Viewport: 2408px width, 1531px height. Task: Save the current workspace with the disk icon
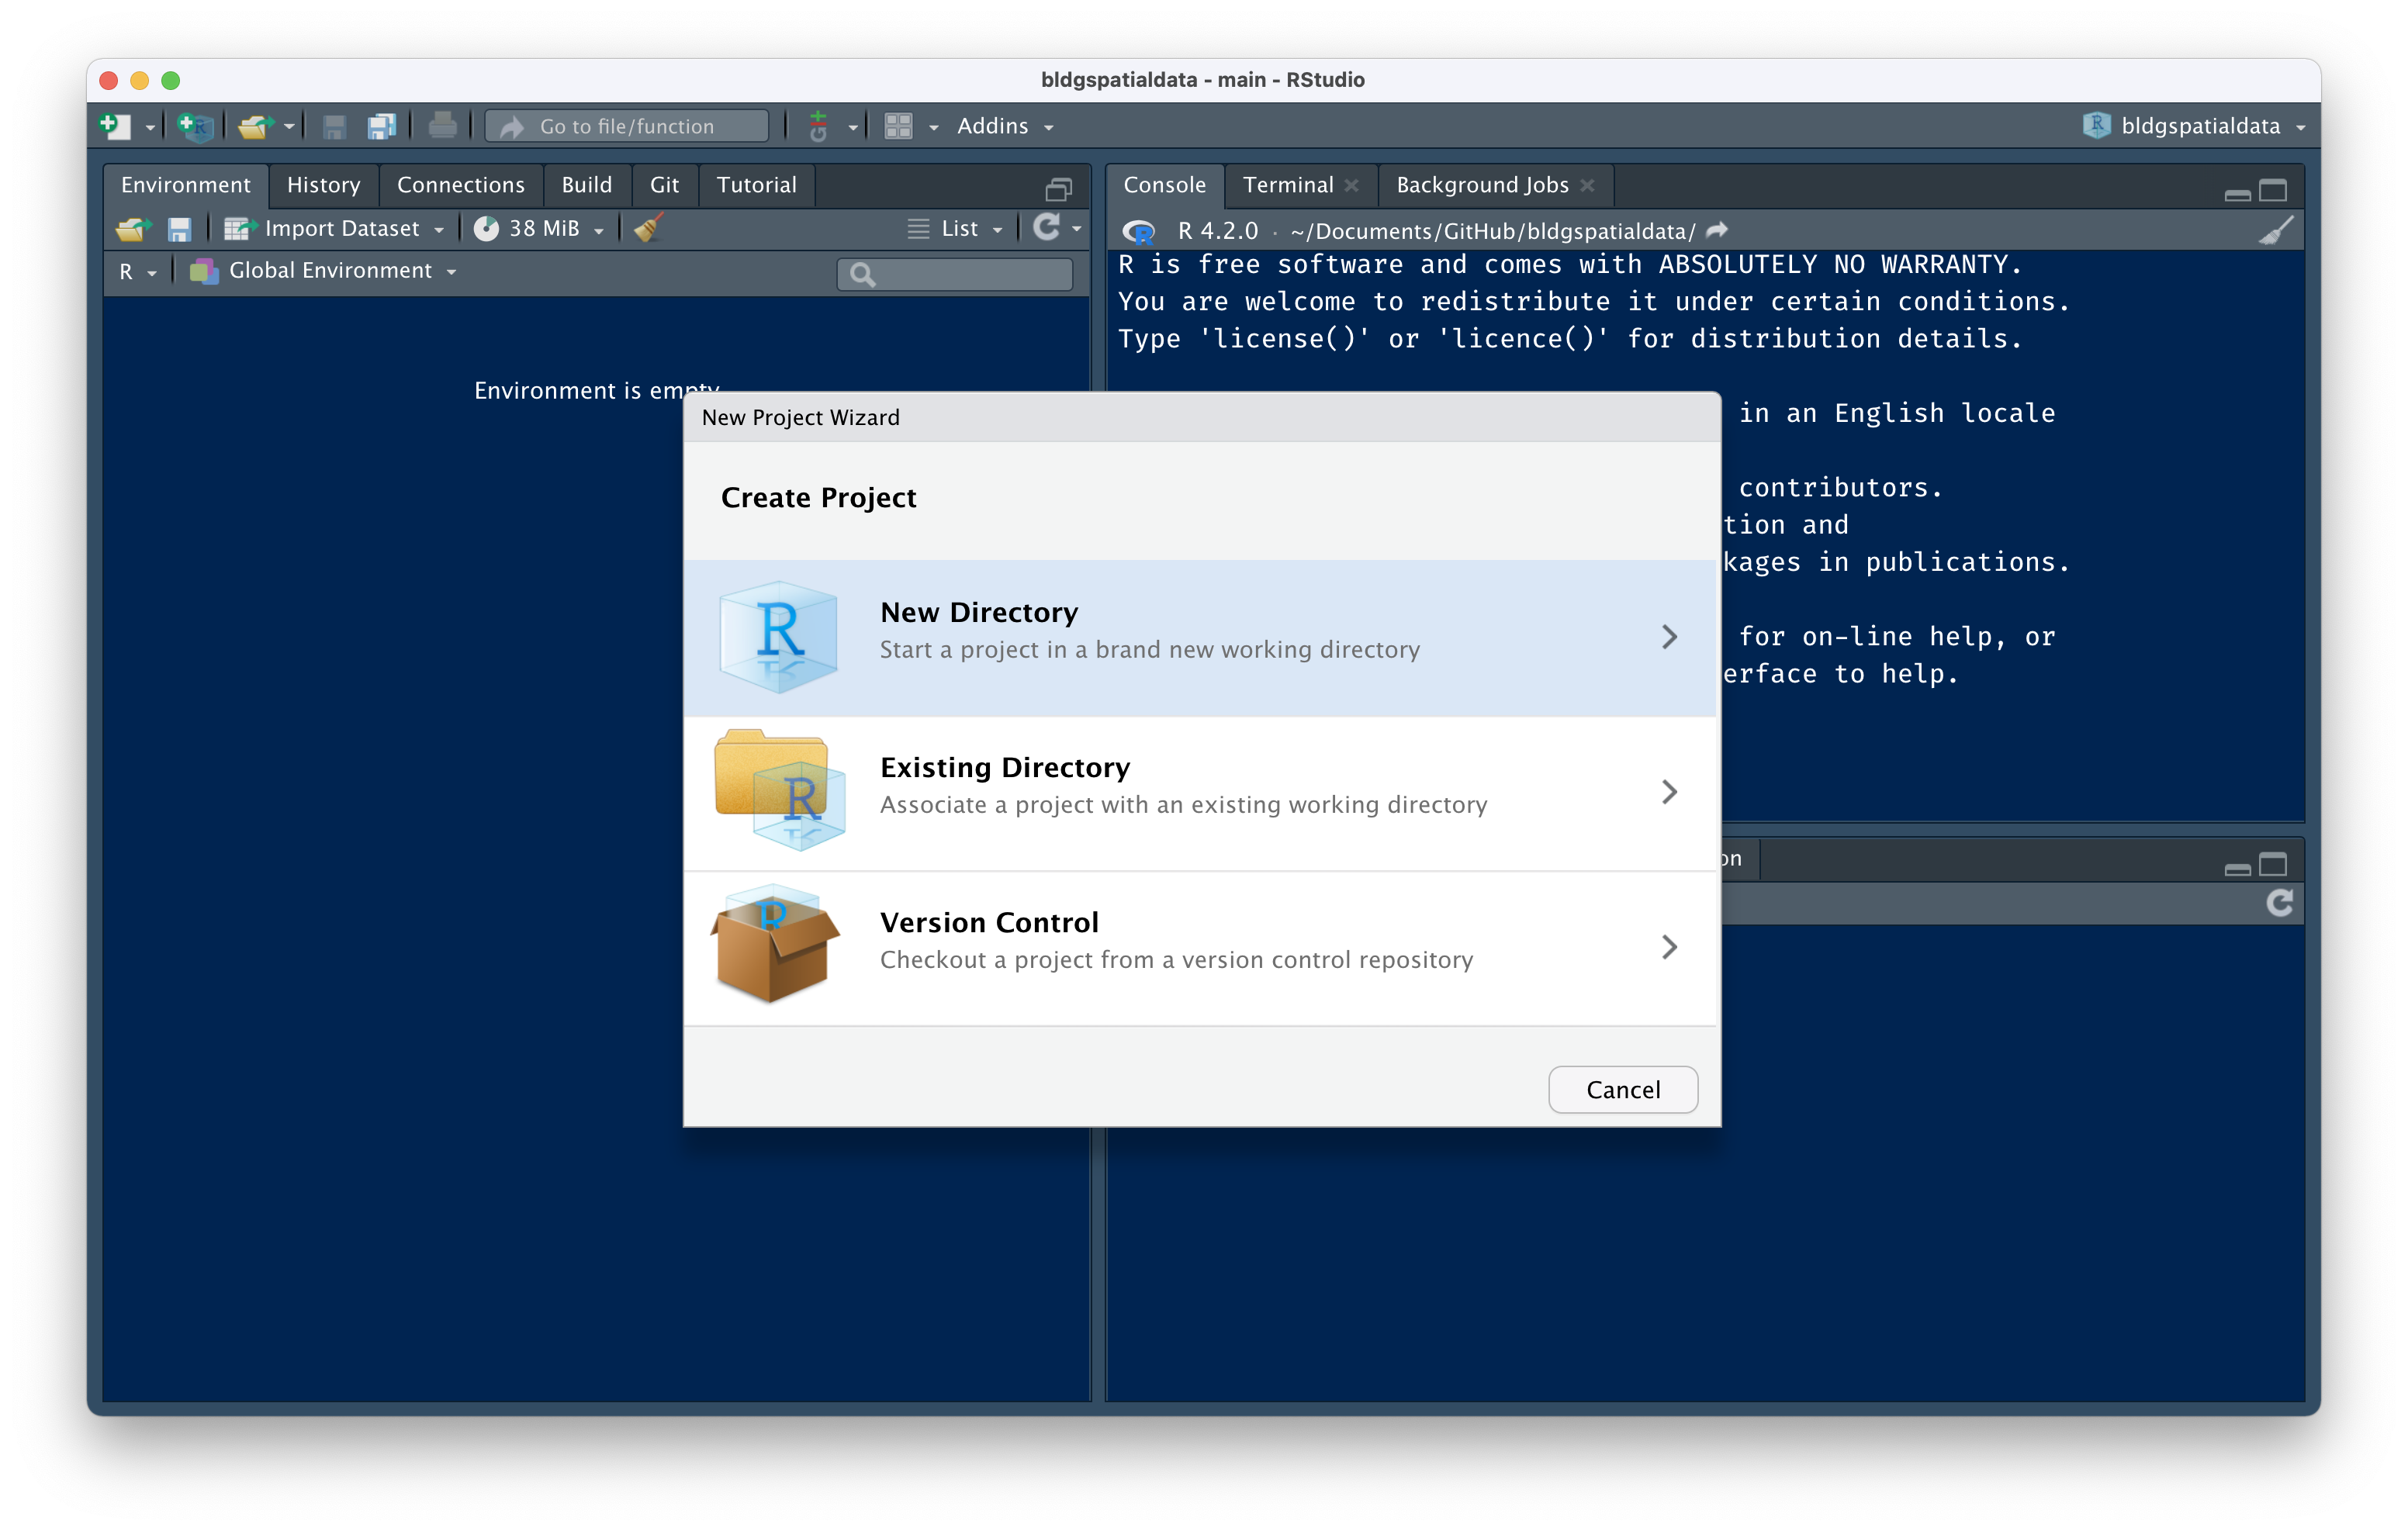coord(180,228)
